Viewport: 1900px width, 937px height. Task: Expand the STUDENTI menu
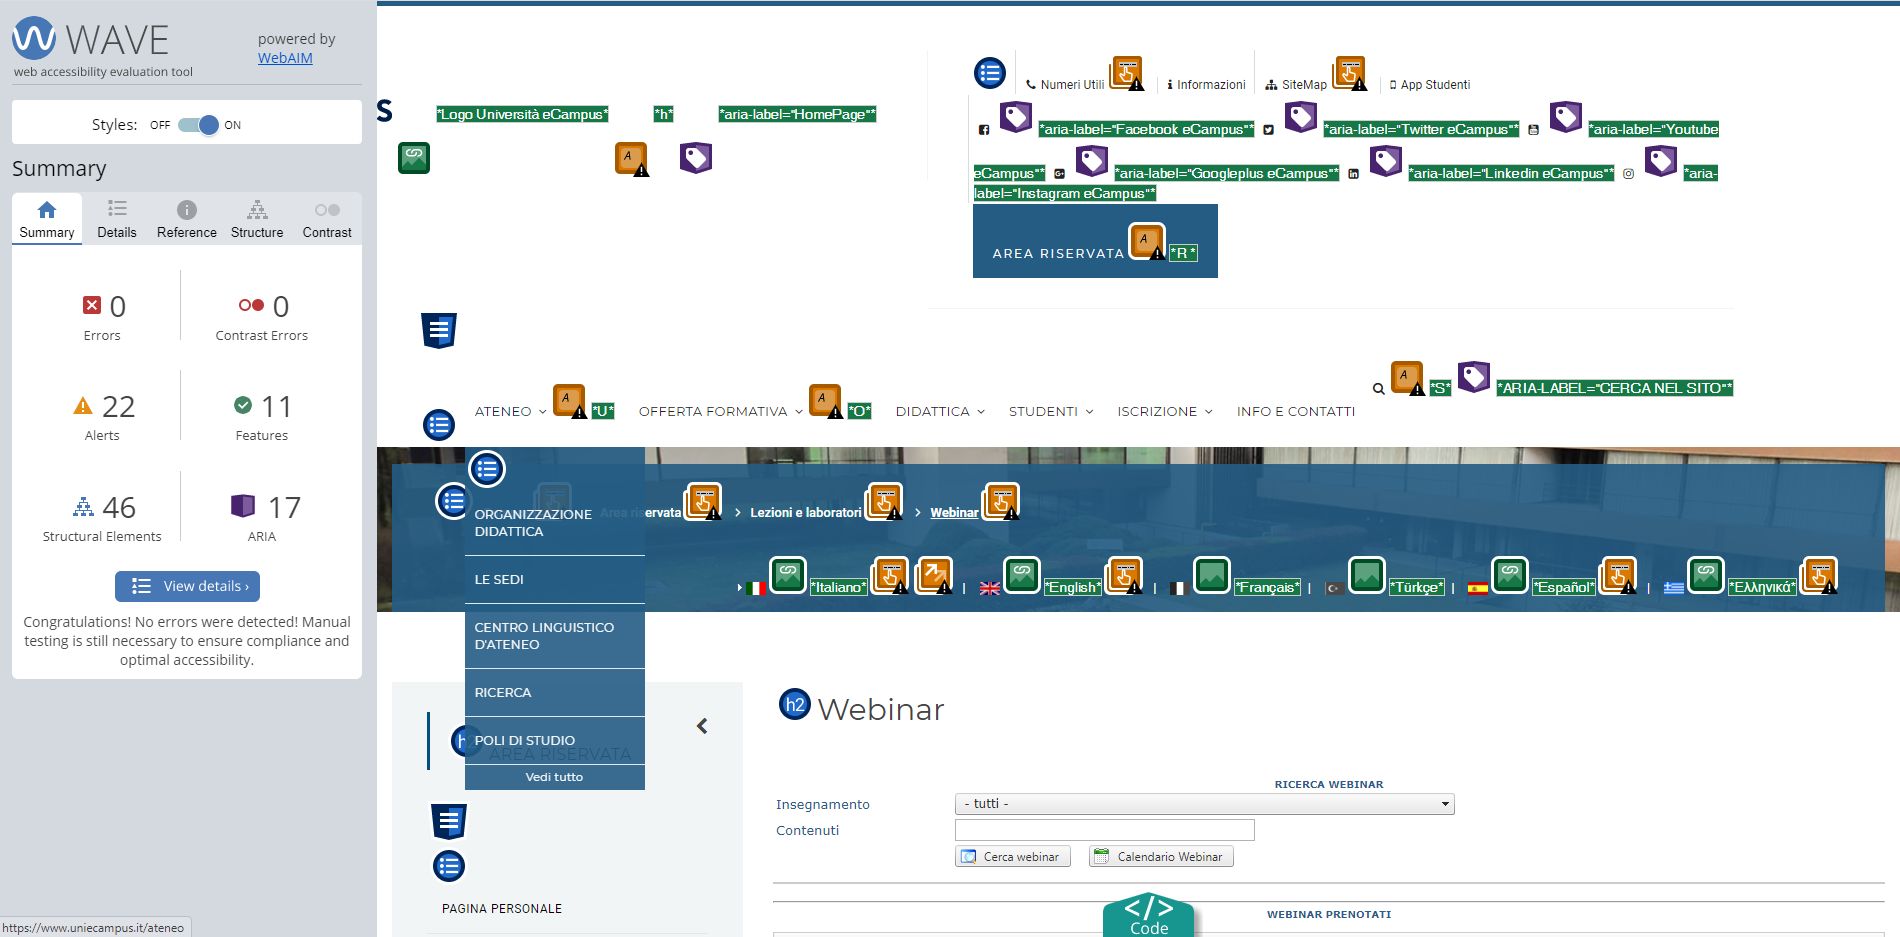(x=1051, y=411)
